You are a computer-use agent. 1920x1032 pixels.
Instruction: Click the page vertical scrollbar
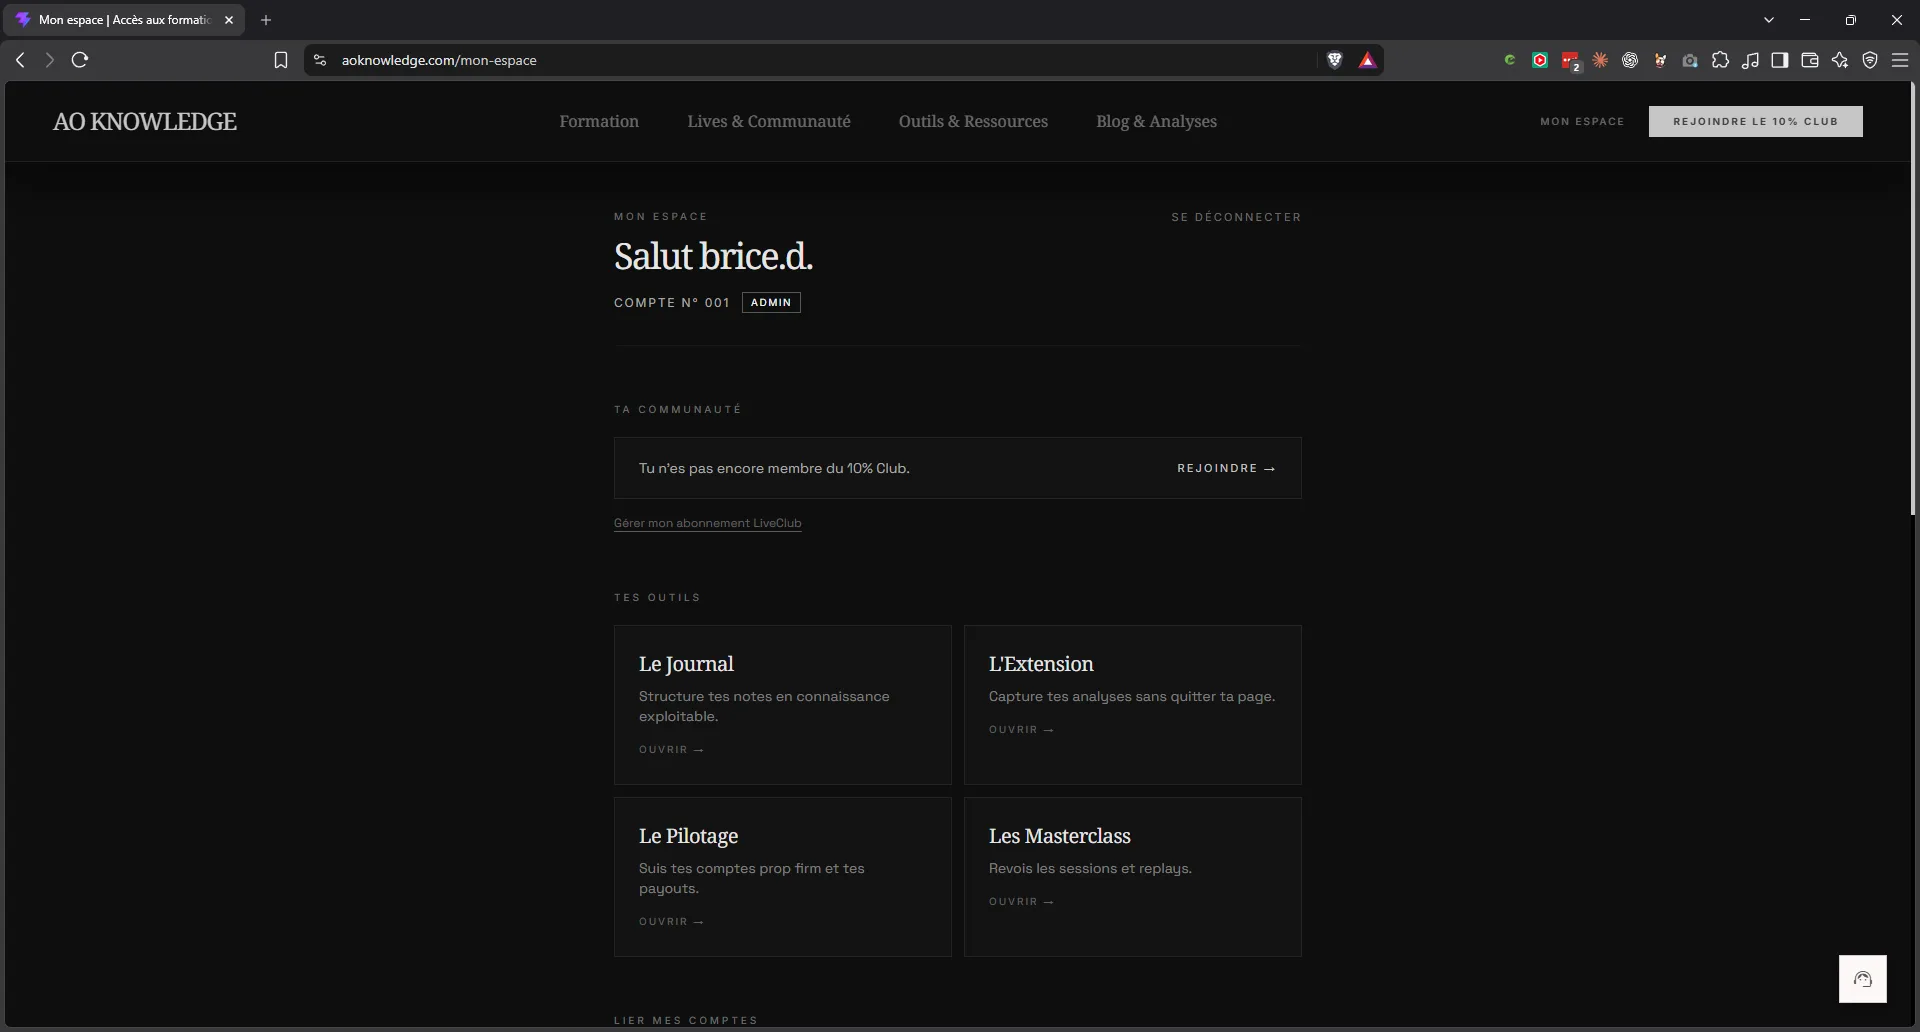tap(1913, 300)
